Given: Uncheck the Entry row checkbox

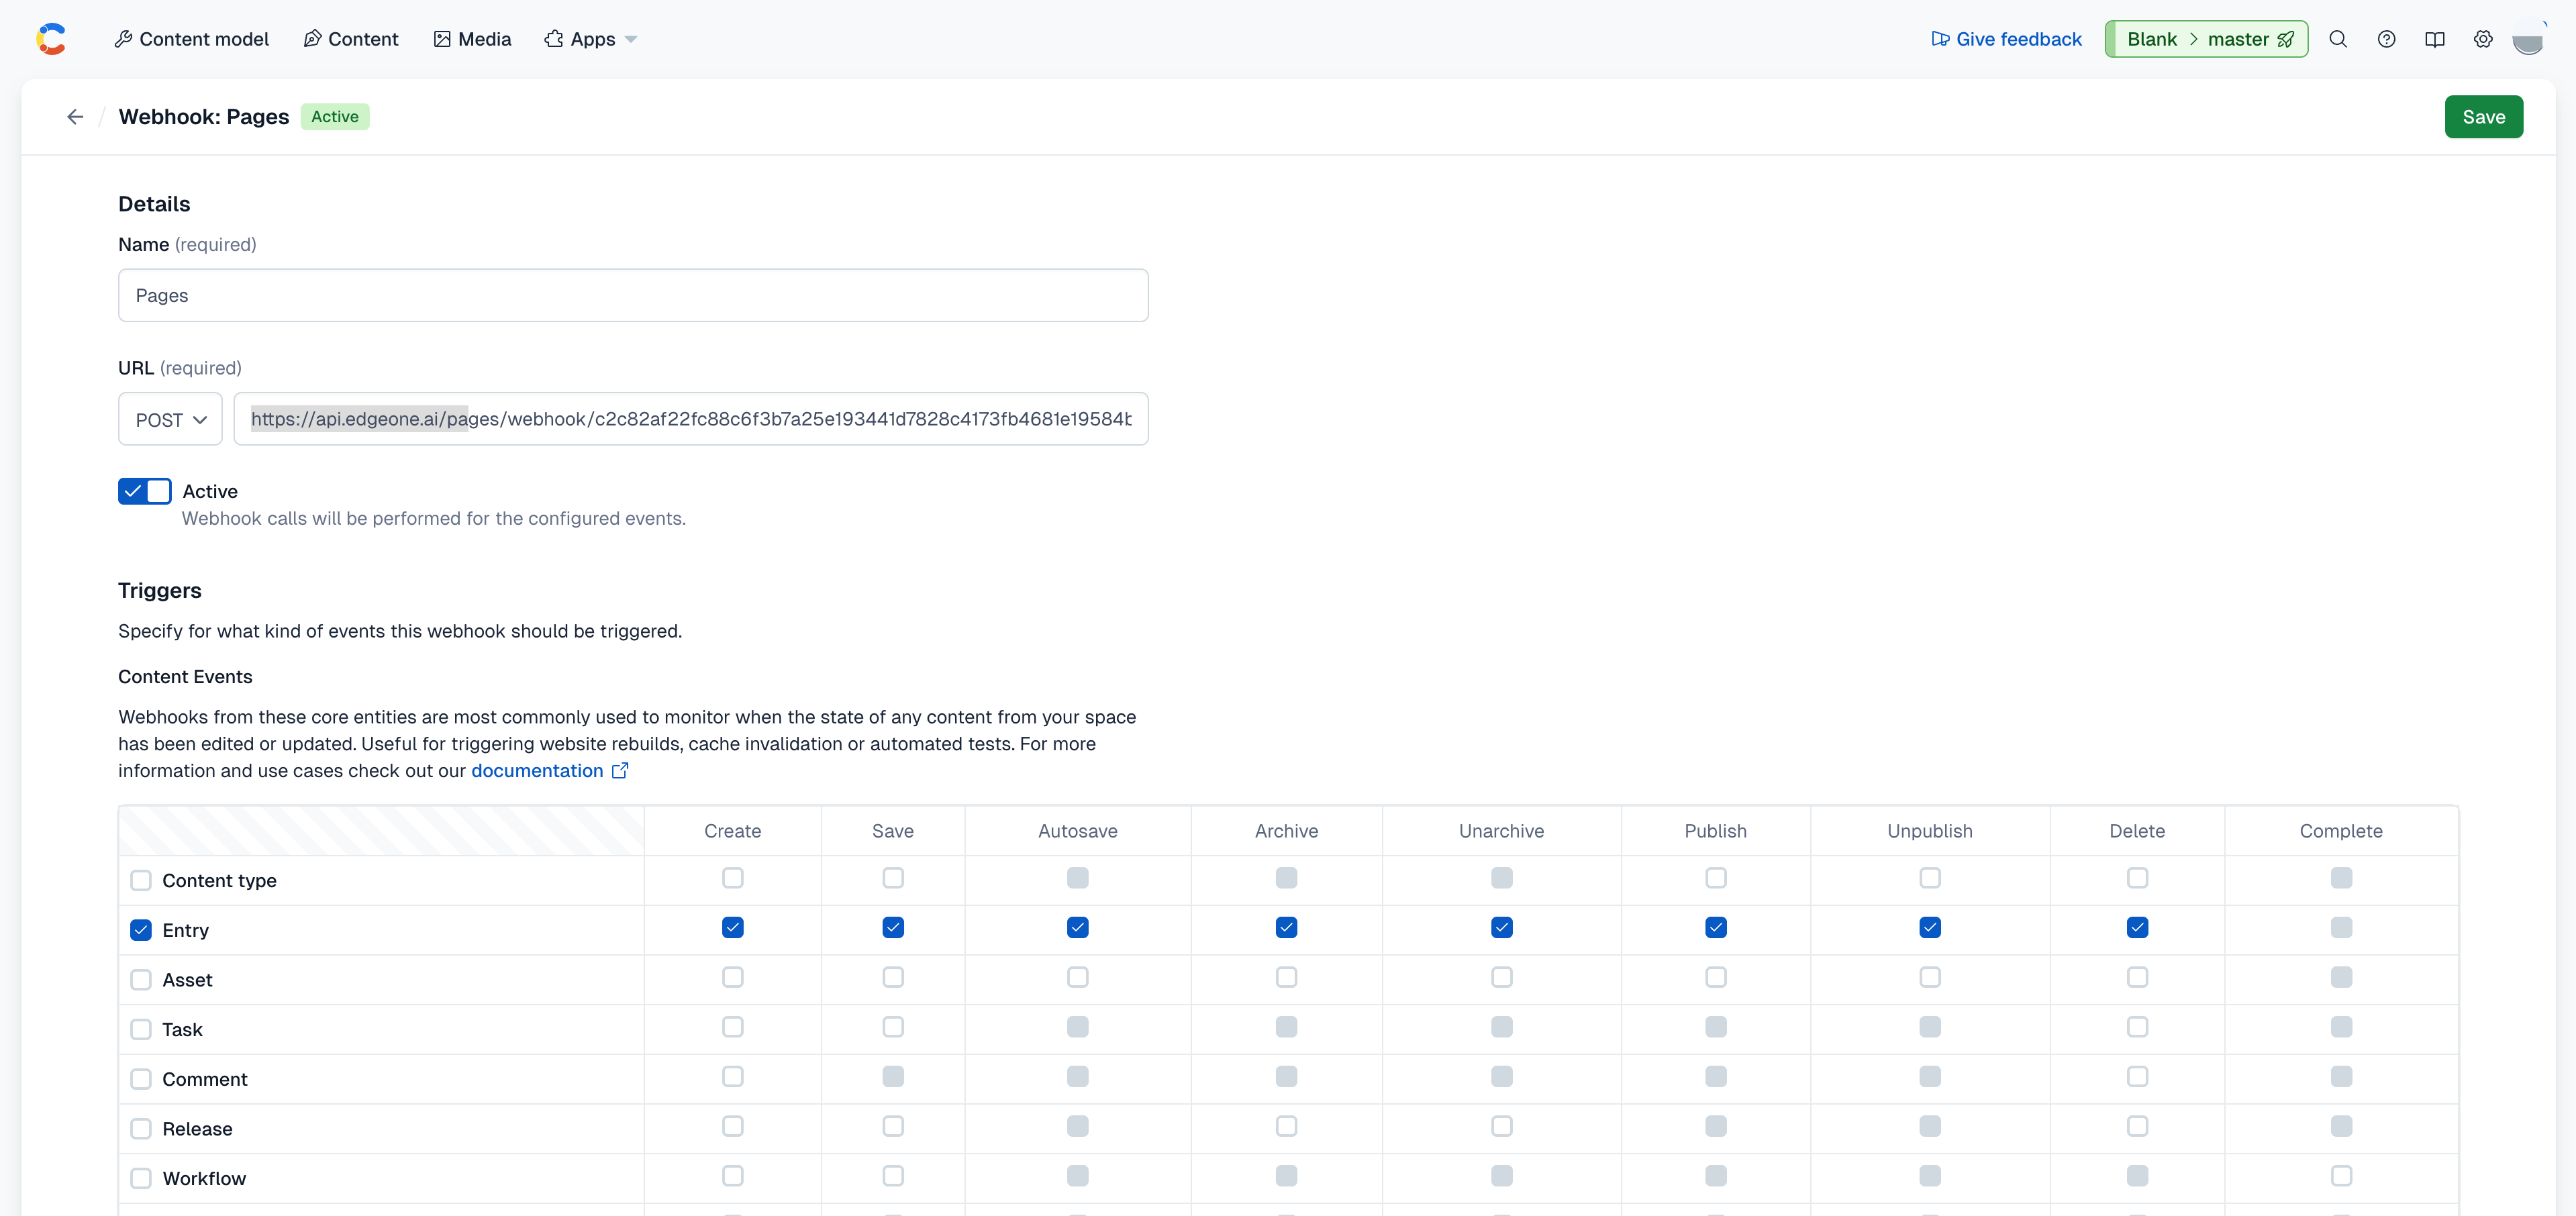Looking at the screenshot, I should 141,930.
